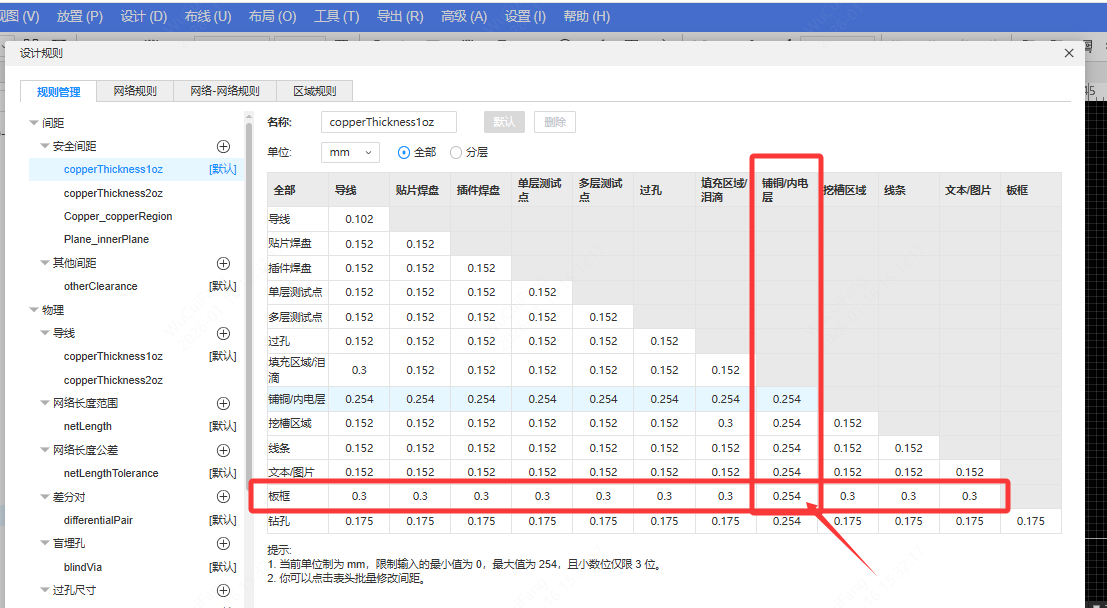Click the 名称 input field
The width and height of the screenshot is (1107, 608).
pyautogui.click(x=388, y=122)
